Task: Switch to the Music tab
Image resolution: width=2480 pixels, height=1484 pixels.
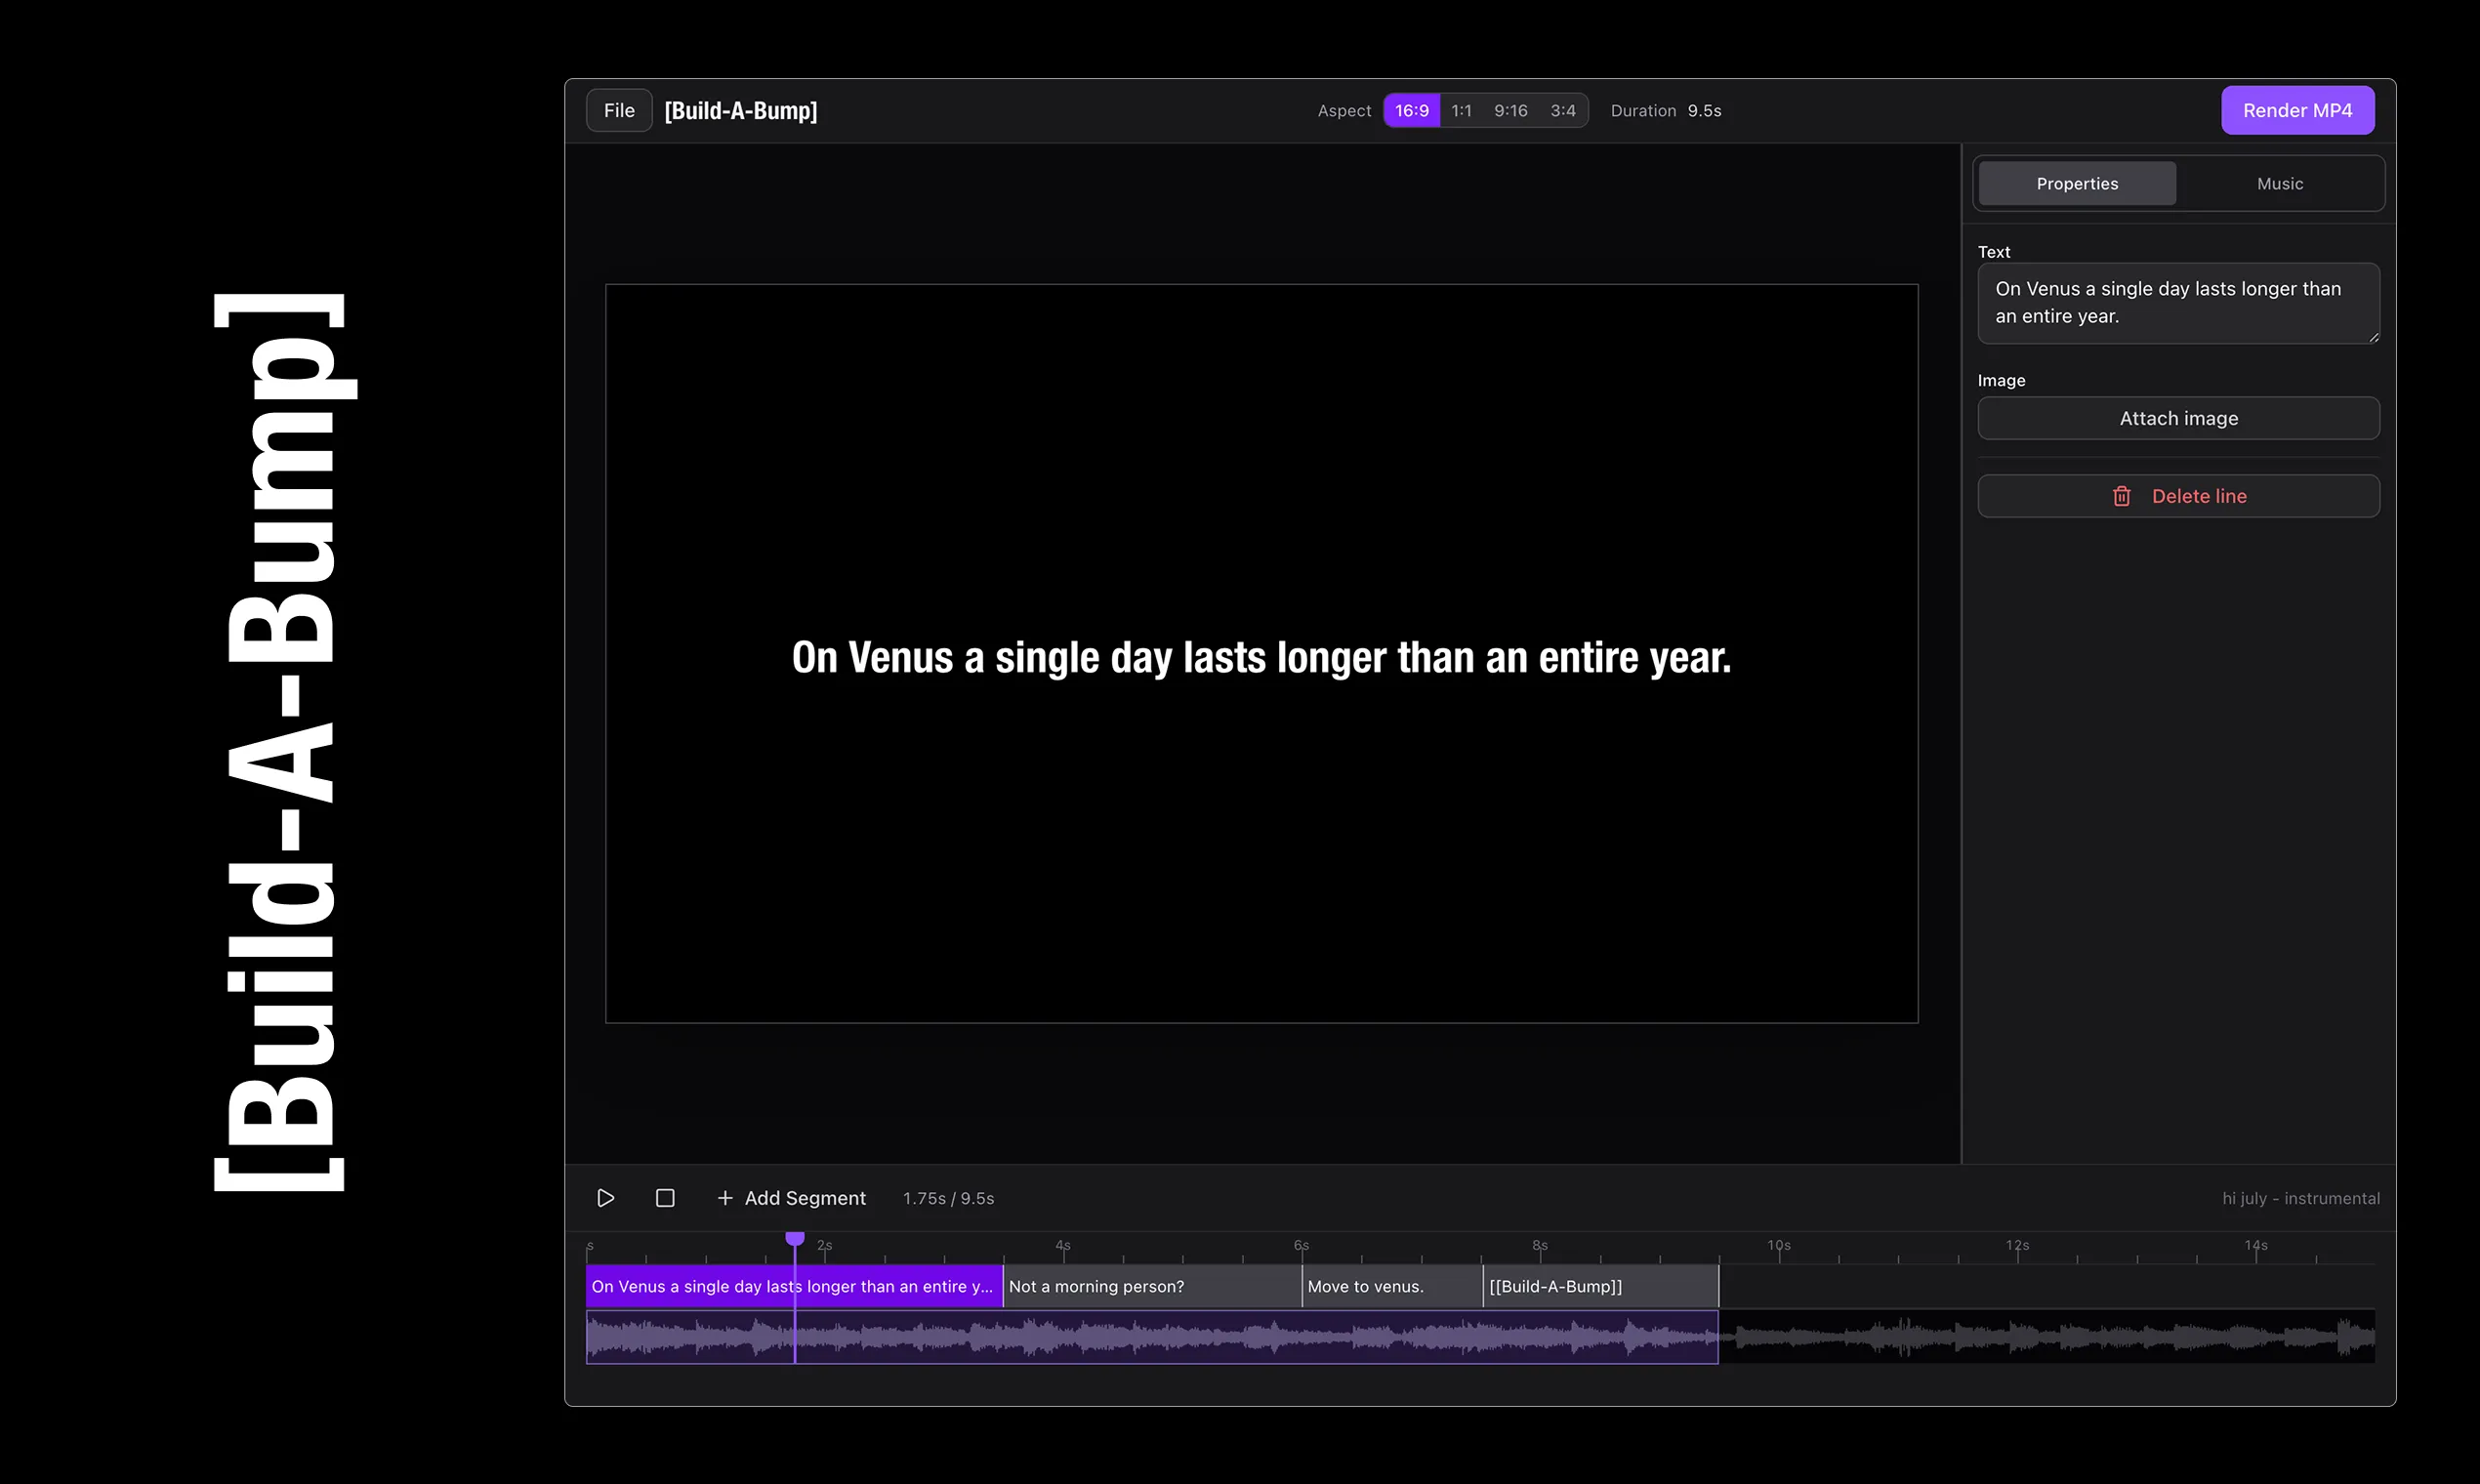Action: [x=2279, y=184]
